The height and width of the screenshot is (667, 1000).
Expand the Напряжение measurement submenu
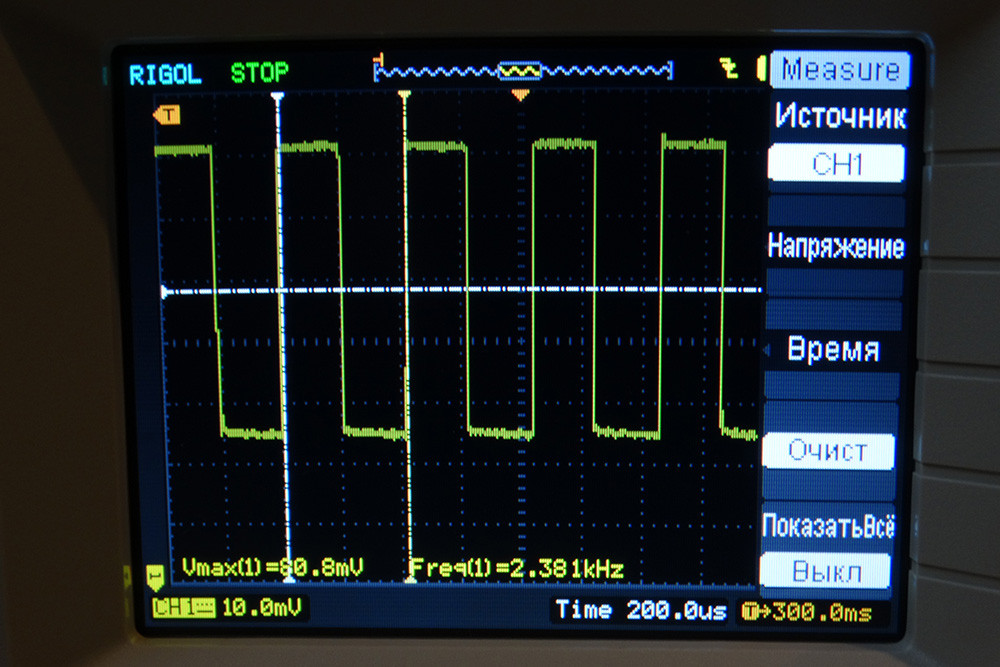(835, 246)
